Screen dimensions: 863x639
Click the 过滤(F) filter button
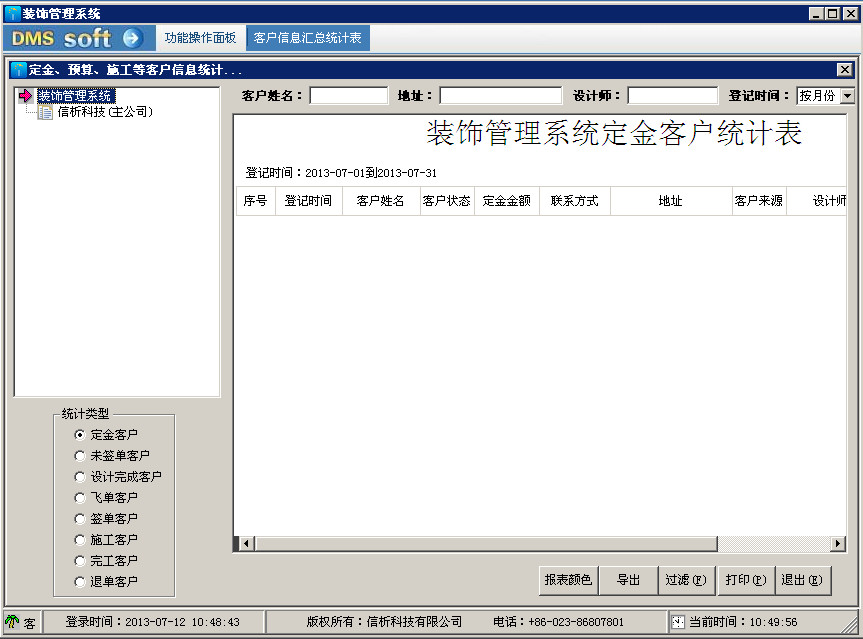click(x=686, y=580)
